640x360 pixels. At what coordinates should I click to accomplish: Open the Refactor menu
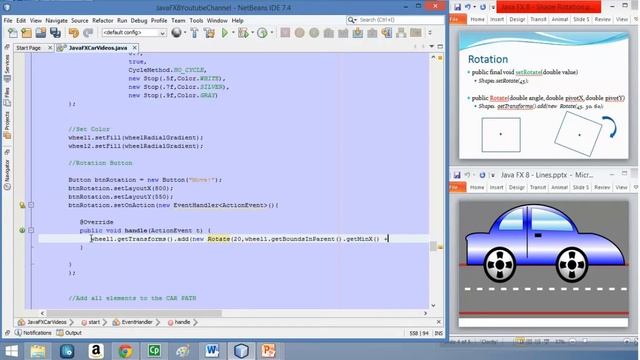[102, 20]
